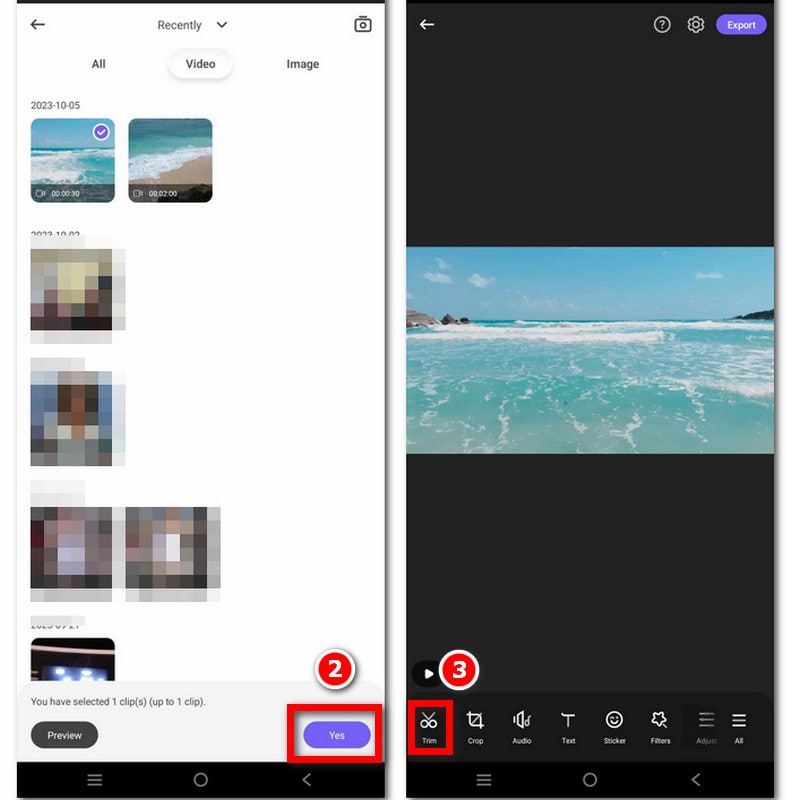This screenshot has width=792, height=800.
Task: Select the 00:02:00 beach video thumbnail
Action: pos(170,160)
